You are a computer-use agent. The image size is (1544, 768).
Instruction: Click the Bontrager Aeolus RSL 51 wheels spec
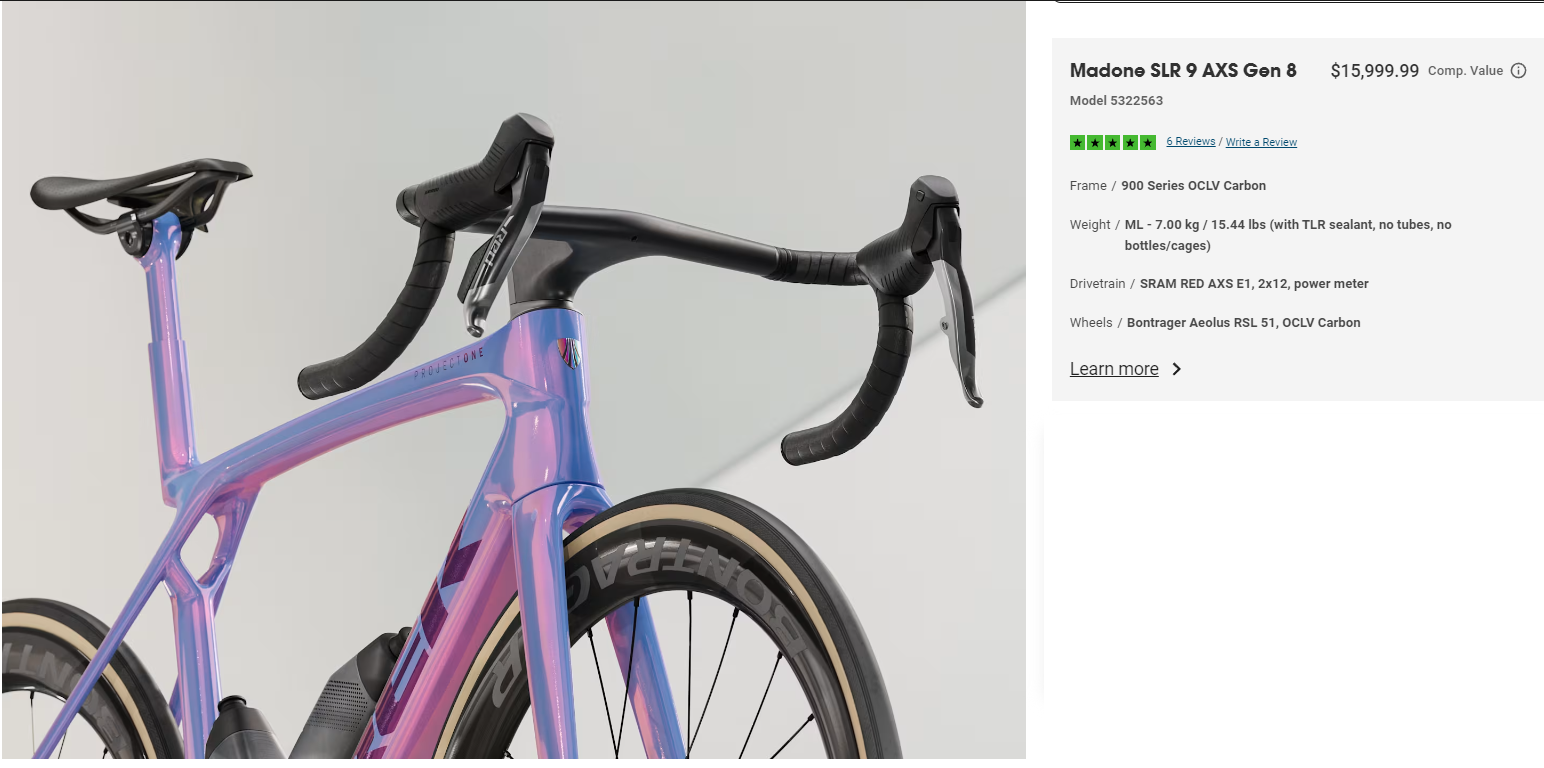(1243, 323)
